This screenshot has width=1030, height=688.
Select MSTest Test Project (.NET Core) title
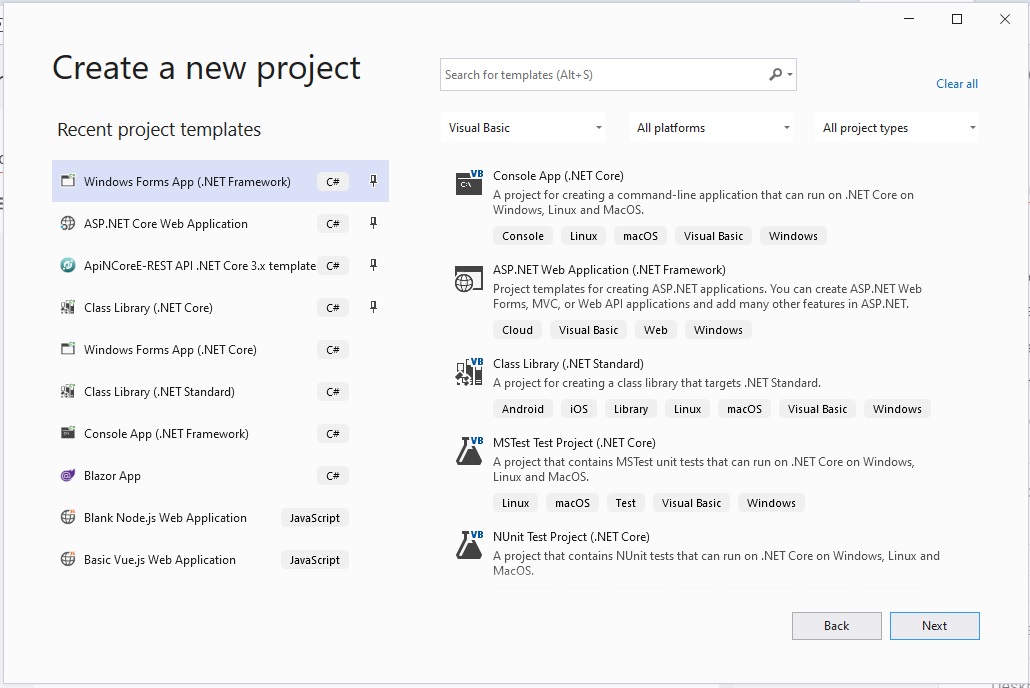click(x=574, y=442)
